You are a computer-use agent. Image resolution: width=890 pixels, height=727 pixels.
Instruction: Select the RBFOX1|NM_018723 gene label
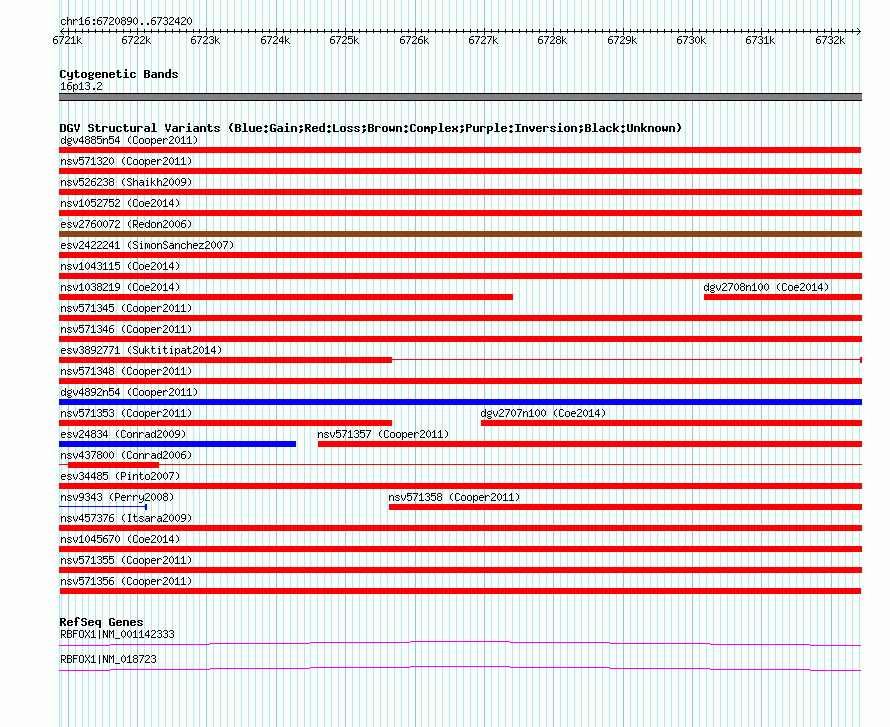(108, 659)
